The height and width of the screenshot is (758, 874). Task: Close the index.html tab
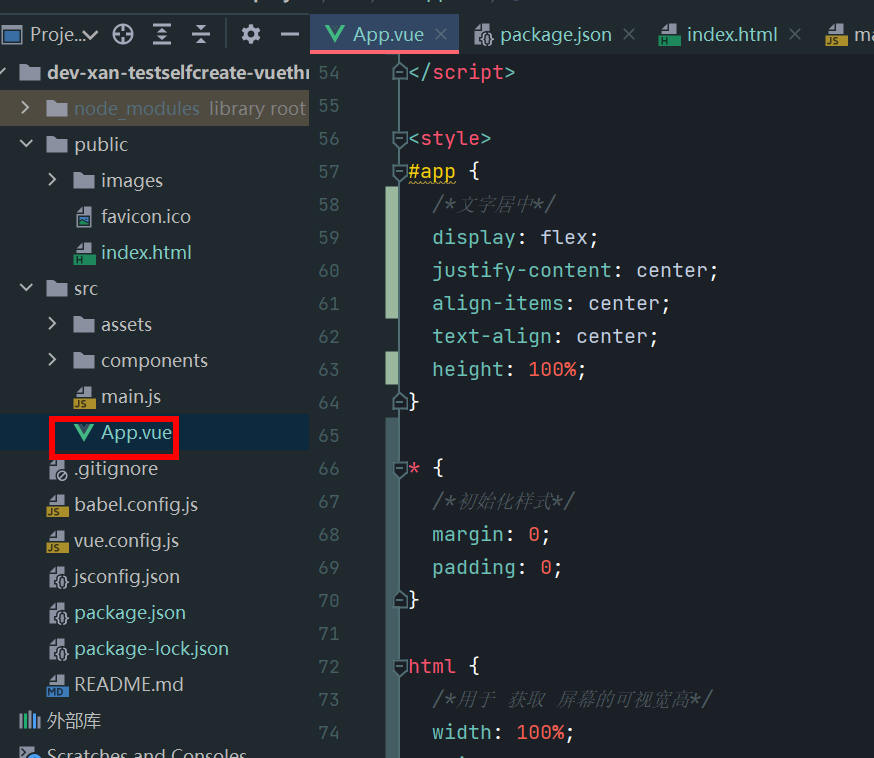pos(794,34)
